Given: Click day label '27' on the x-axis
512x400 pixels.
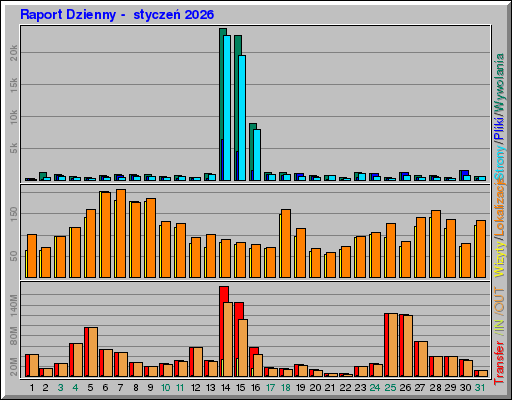Looking at the screenshot, I should [x=420, y=388].
